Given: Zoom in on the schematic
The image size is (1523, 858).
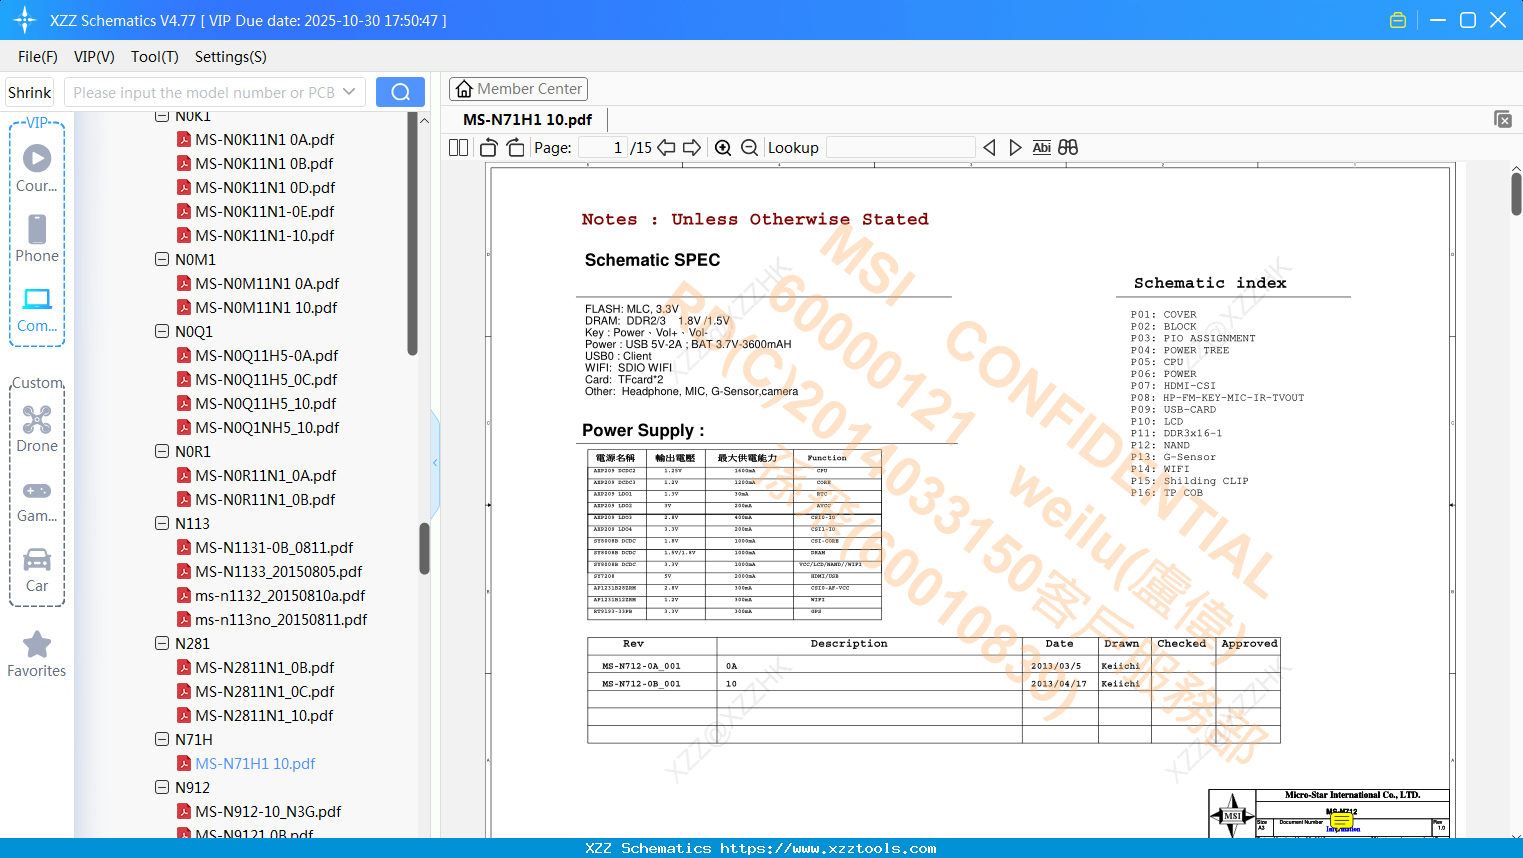Looking at the screenshot, I should (723, 148).
